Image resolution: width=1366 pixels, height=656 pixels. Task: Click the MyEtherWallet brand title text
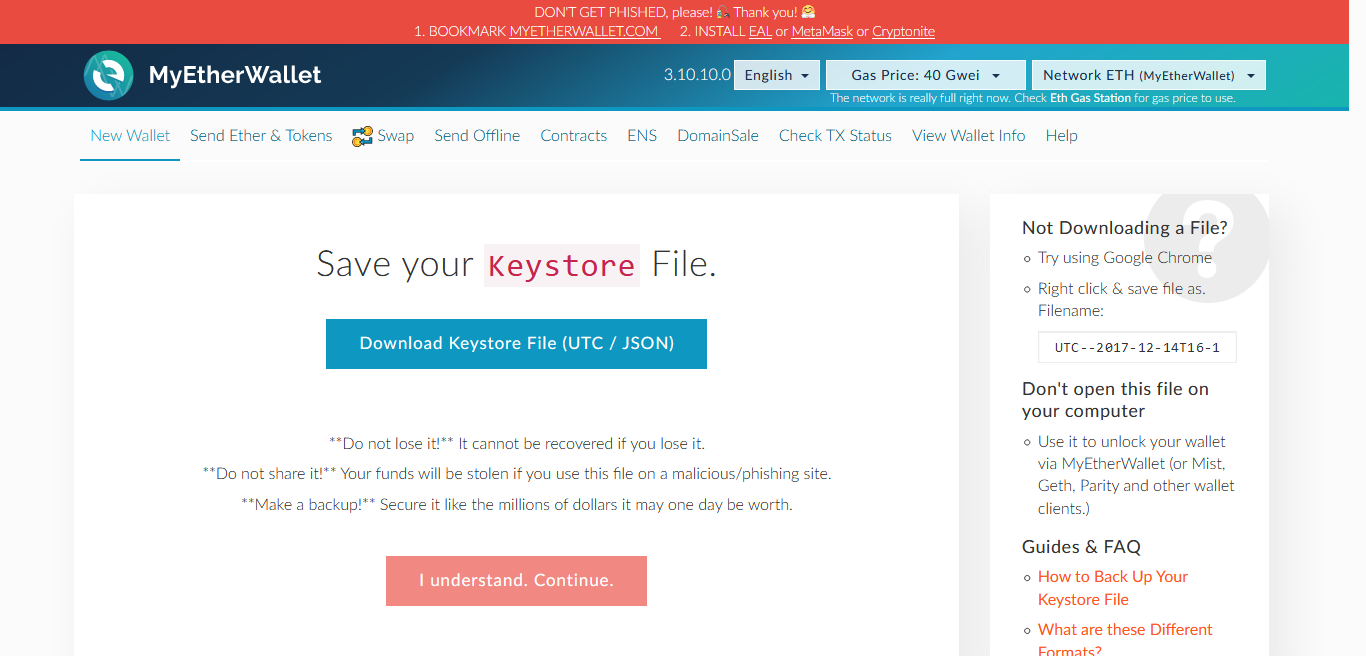[235, 75]
